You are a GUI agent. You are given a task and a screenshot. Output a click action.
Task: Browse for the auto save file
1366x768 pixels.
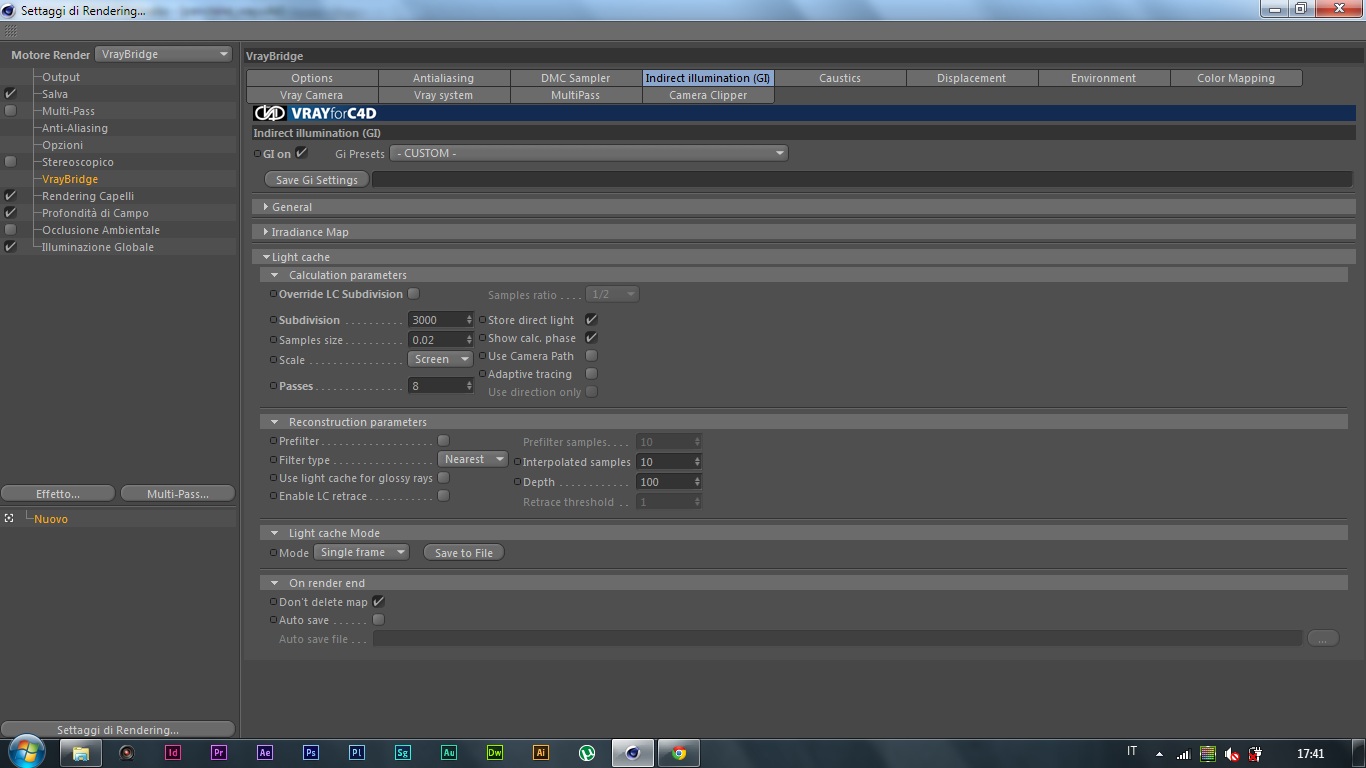click(1322, 638)
